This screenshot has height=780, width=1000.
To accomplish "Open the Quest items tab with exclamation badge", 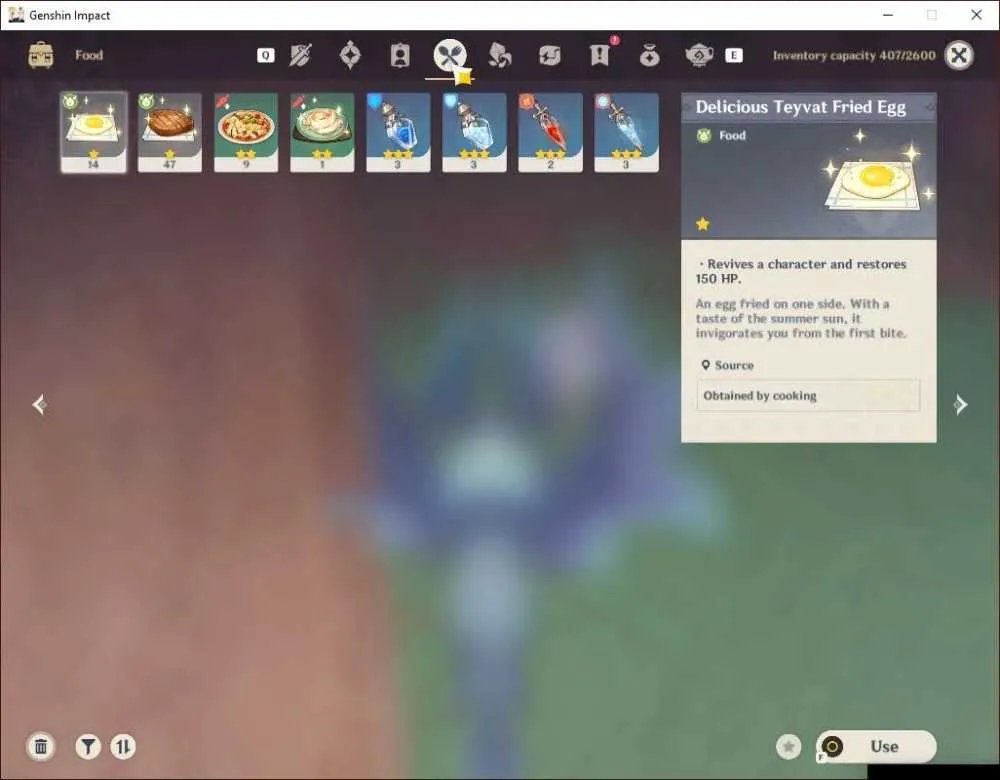I will pos(600,55).
